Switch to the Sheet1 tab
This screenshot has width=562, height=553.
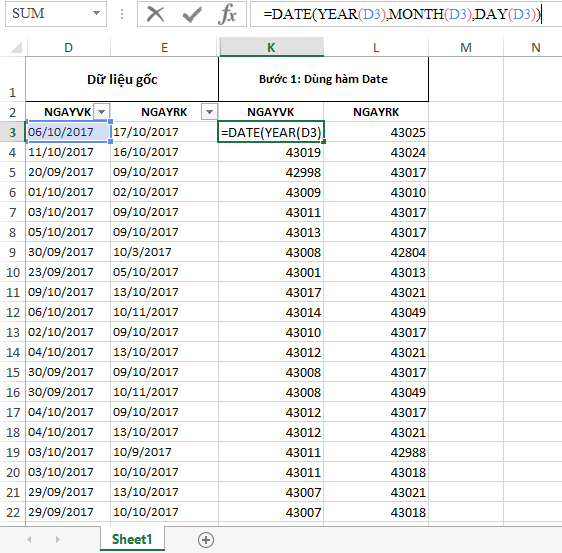132,539
